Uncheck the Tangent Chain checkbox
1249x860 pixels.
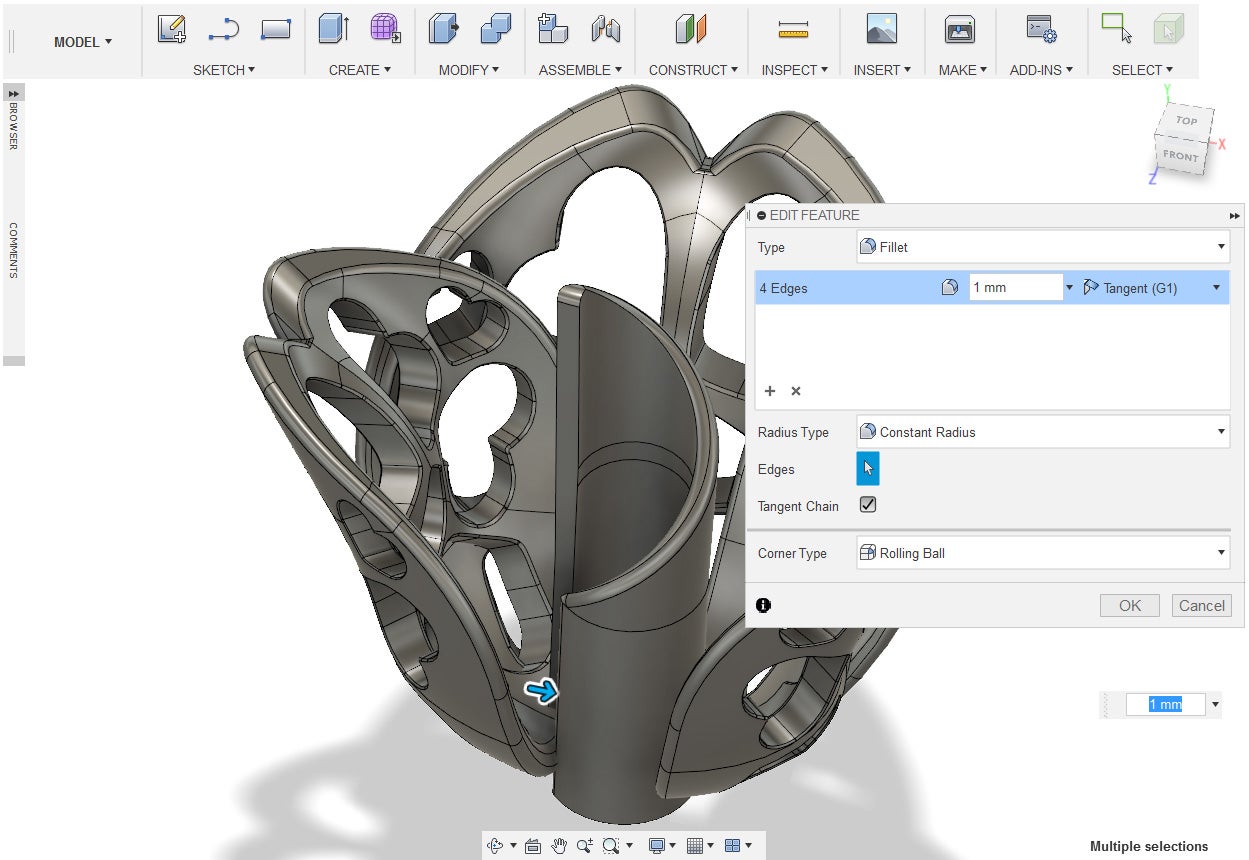click(868, 505)
